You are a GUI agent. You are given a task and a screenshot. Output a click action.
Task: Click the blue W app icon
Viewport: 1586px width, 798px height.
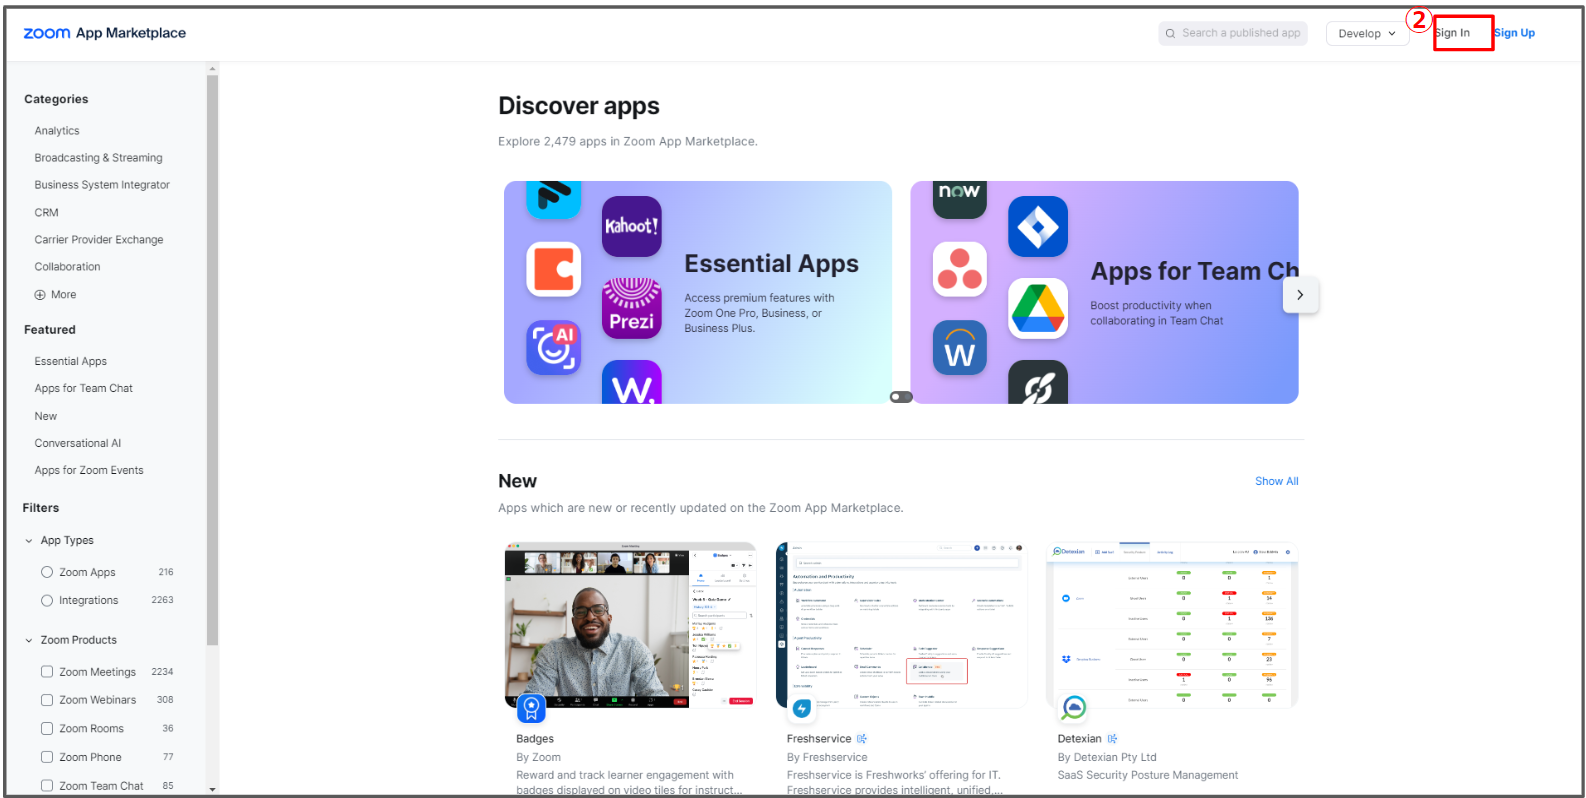pyautogui.click(x=959, y=347)
